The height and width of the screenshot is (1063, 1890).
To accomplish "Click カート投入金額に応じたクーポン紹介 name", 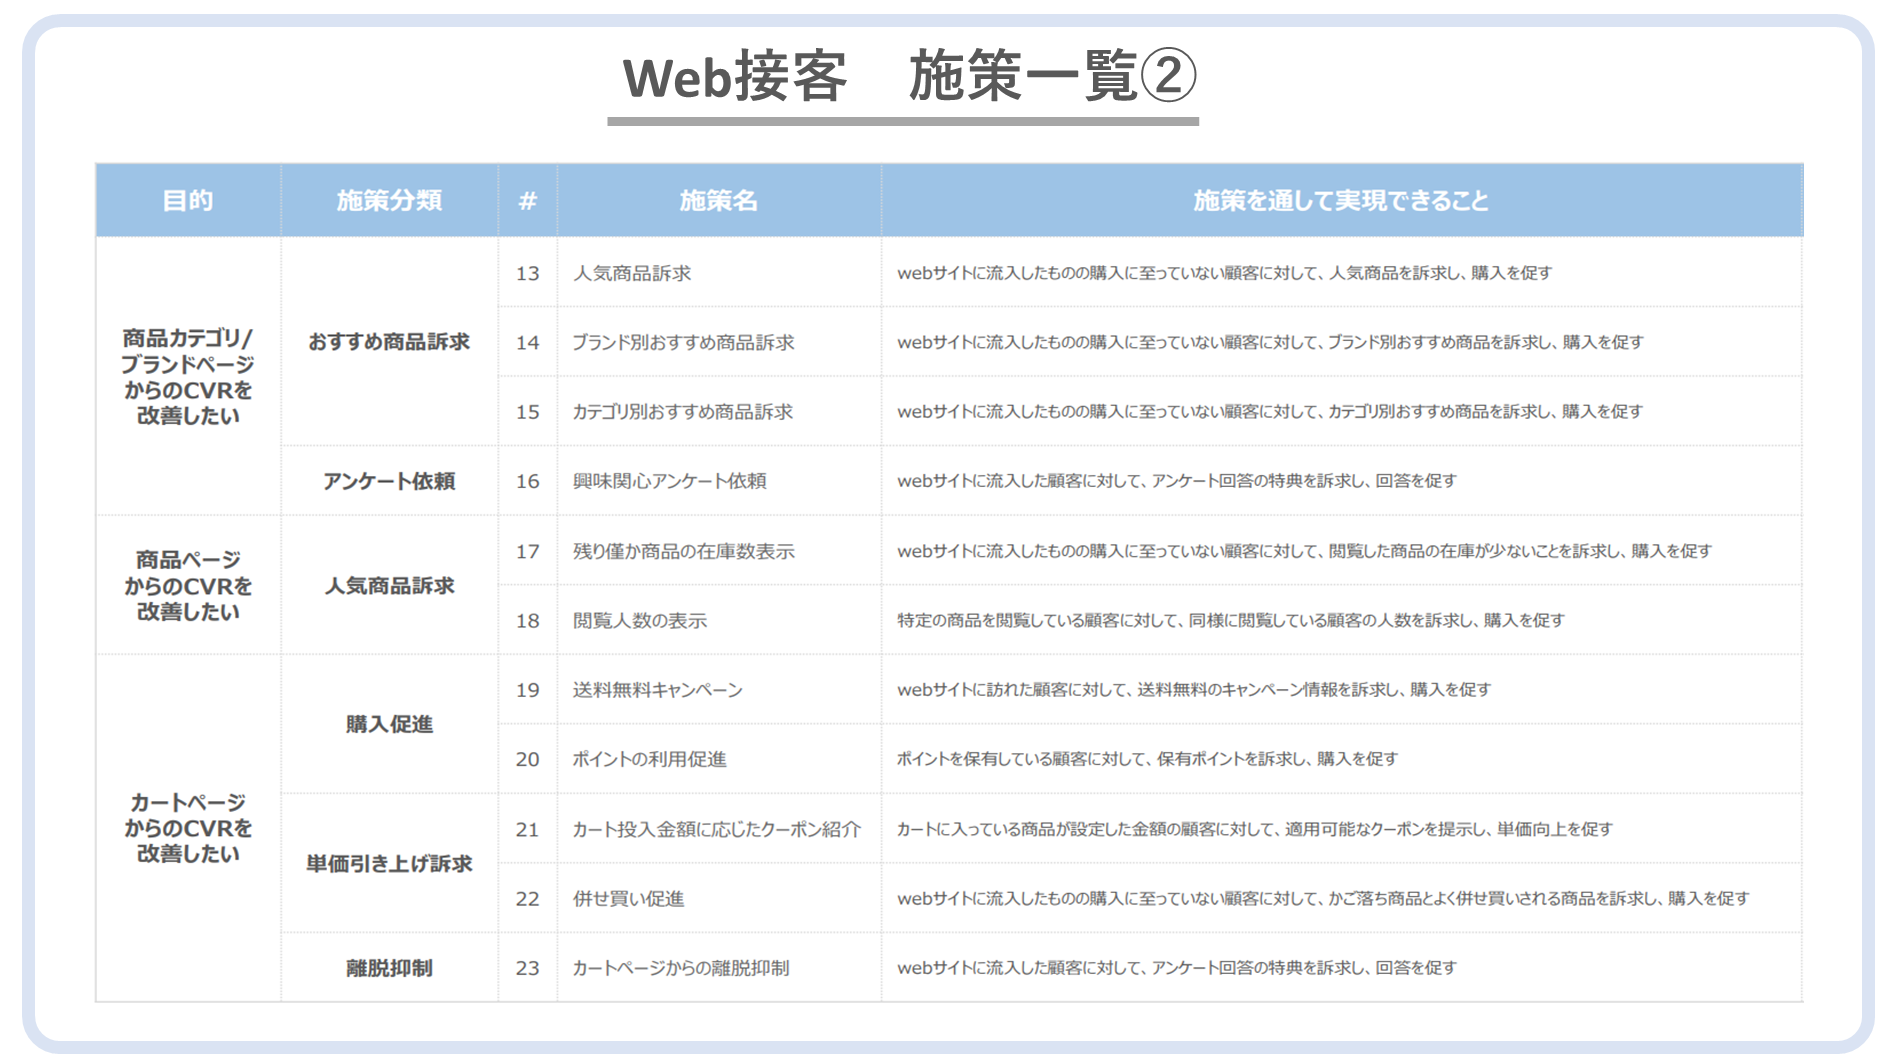I will pyautogui.click(x=716, y=829).
